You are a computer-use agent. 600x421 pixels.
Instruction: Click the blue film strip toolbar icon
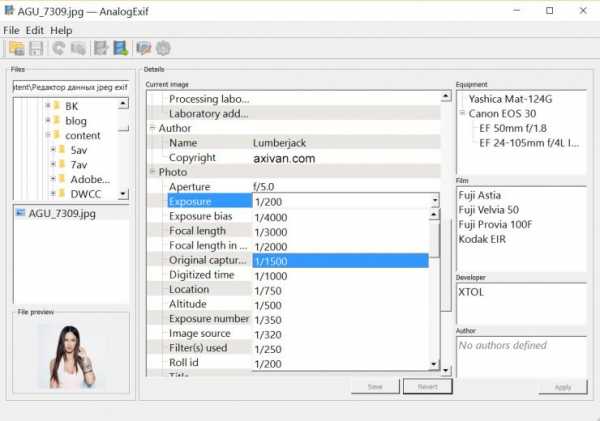click(x=121, y=48)
